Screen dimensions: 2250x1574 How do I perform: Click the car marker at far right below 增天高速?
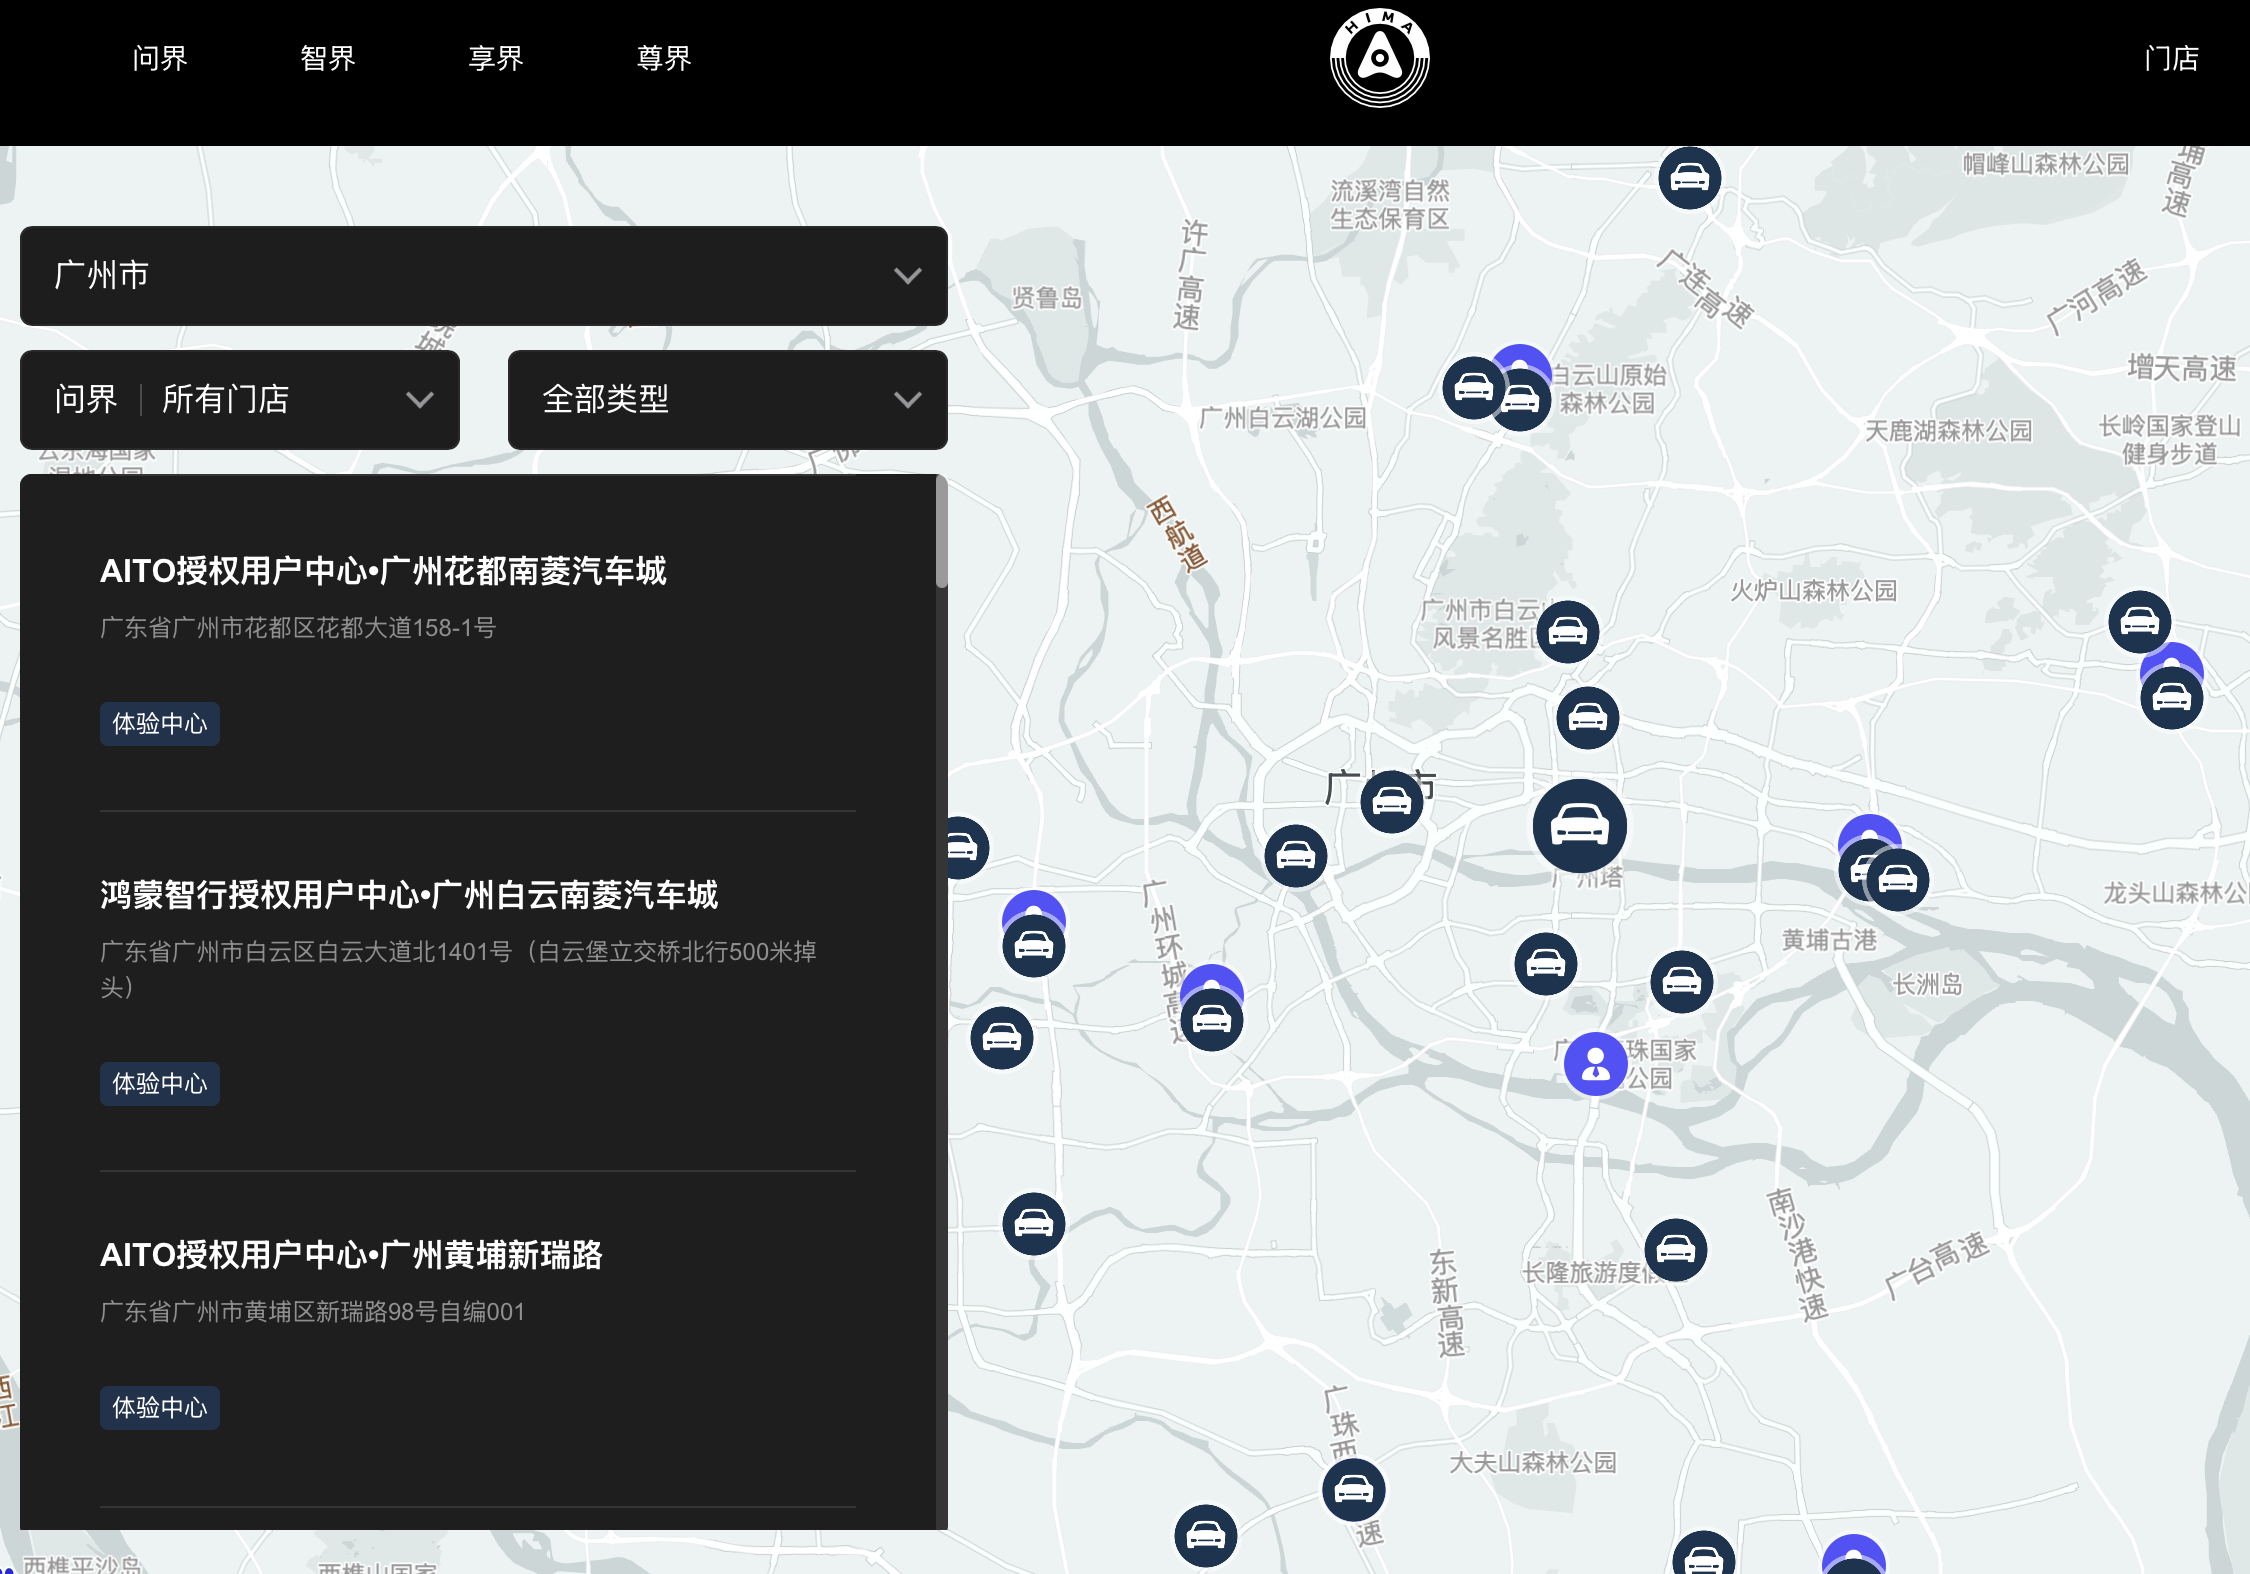(2140, 622)
